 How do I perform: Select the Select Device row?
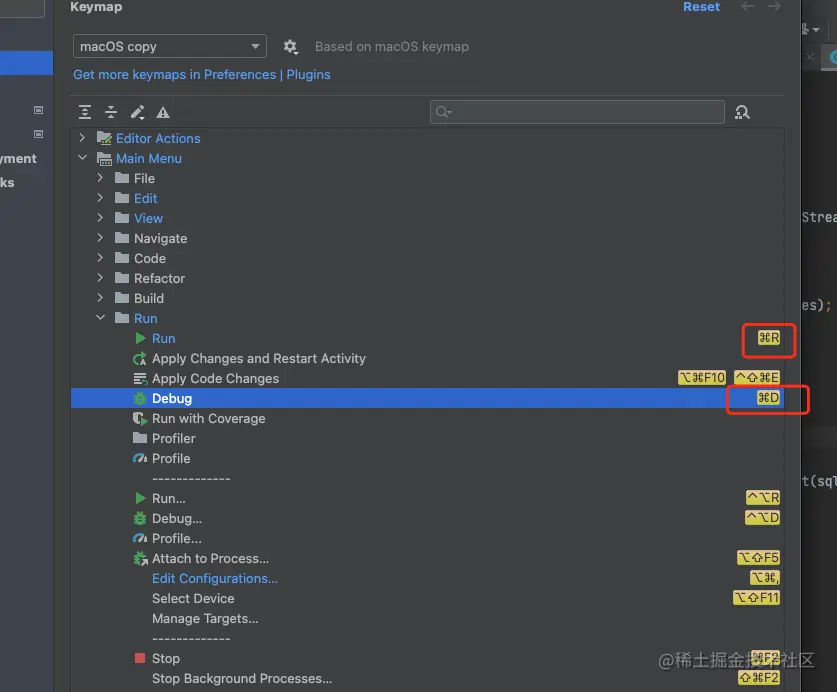click(427, 599)
